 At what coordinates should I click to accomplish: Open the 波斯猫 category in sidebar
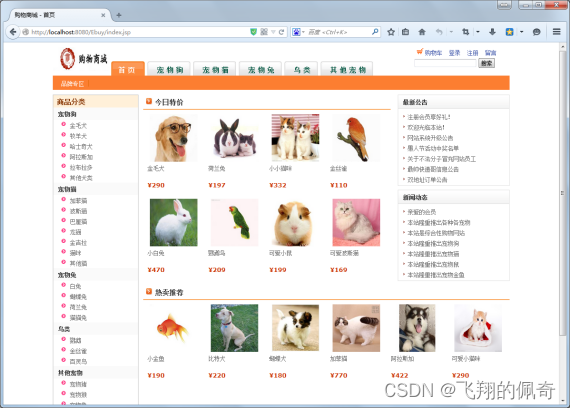point(78,211)
